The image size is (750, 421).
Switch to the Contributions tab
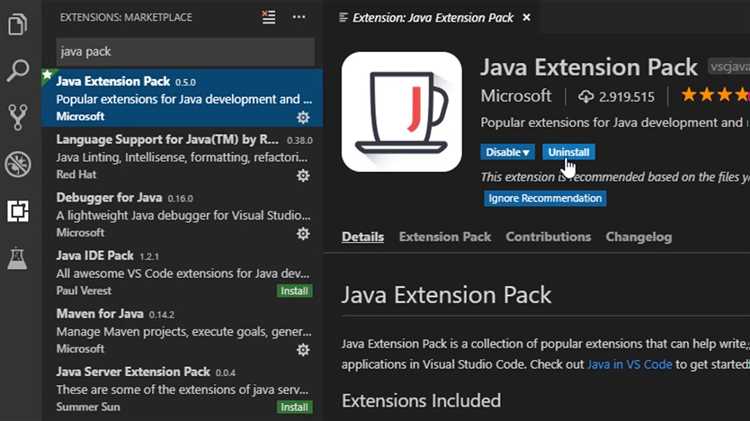pyautogui.click(x=548, y=237)
